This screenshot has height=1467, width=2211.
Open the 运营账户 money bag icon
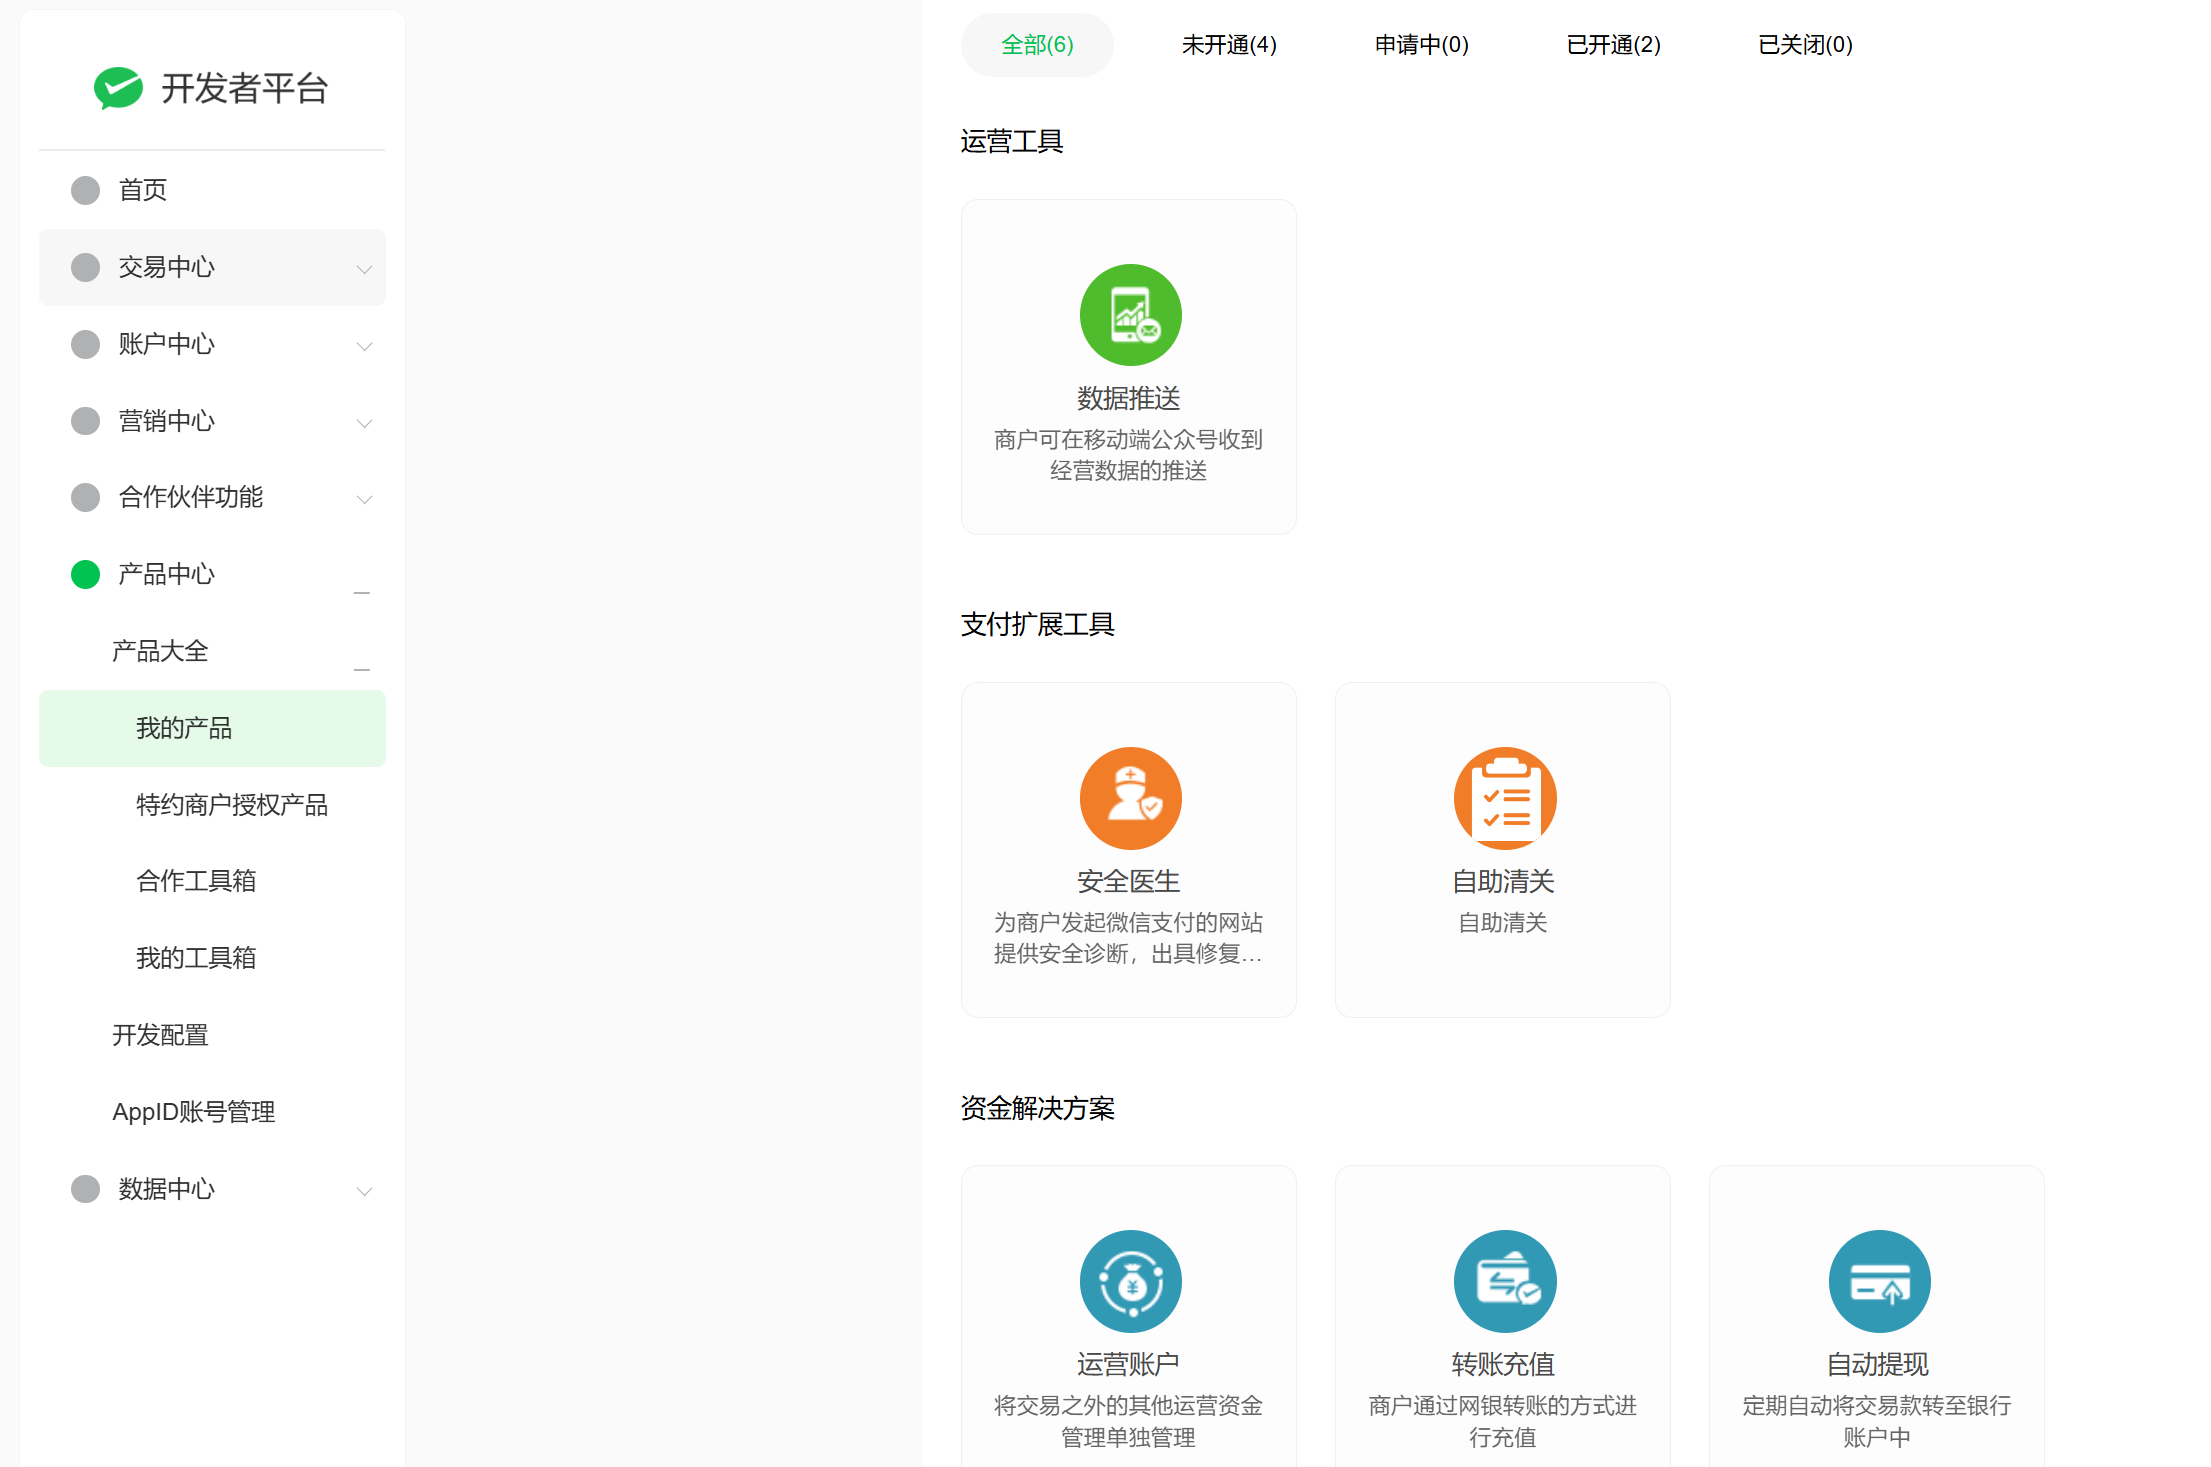click(1130, 1281)
